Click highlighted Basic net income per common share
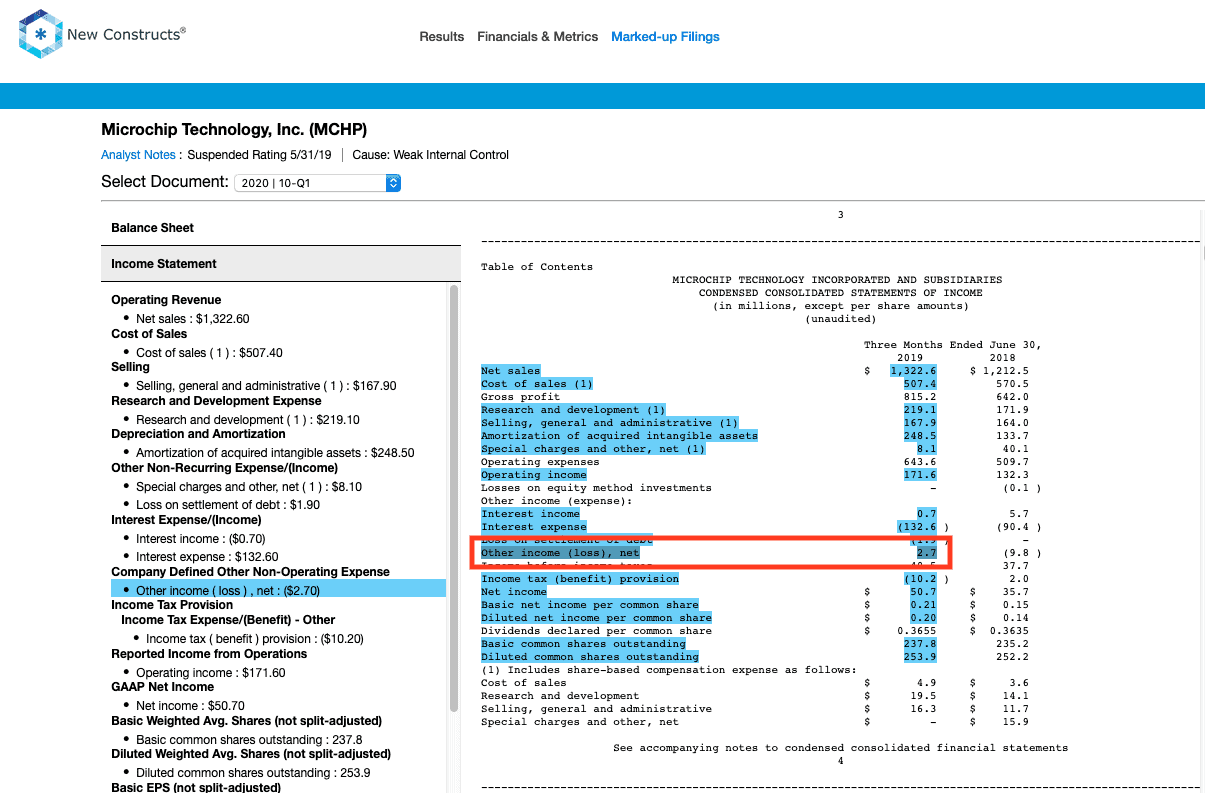 590,605
